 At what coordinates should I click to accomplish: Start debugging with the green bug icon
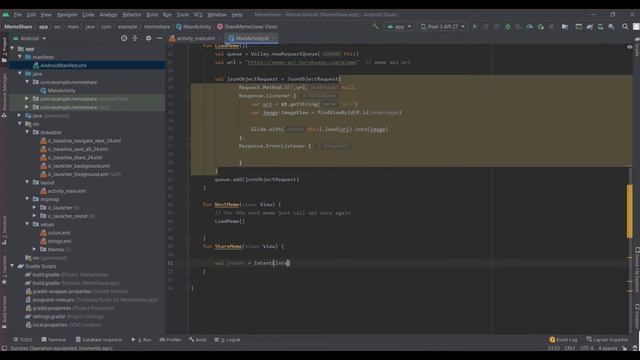coord(508,27)
